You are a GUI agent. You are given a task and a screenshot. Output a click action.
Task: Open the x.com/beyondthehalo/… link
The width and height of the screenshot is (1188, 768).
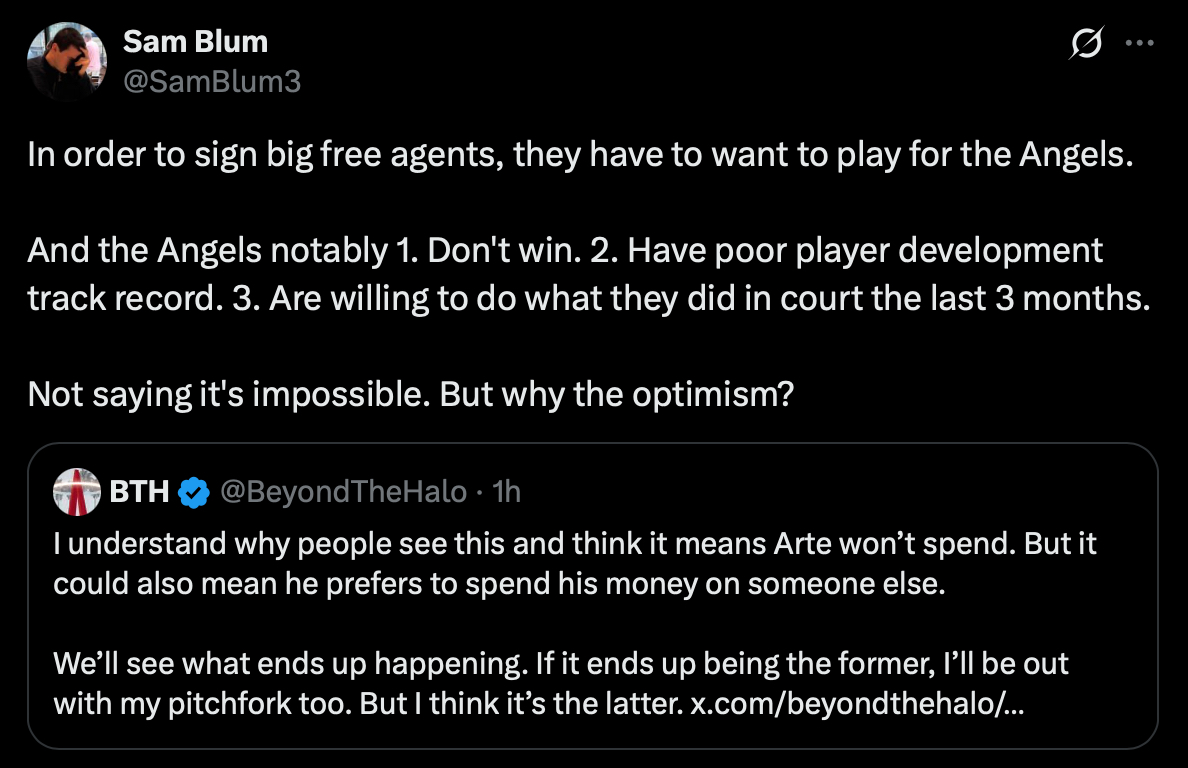(857, 704)
